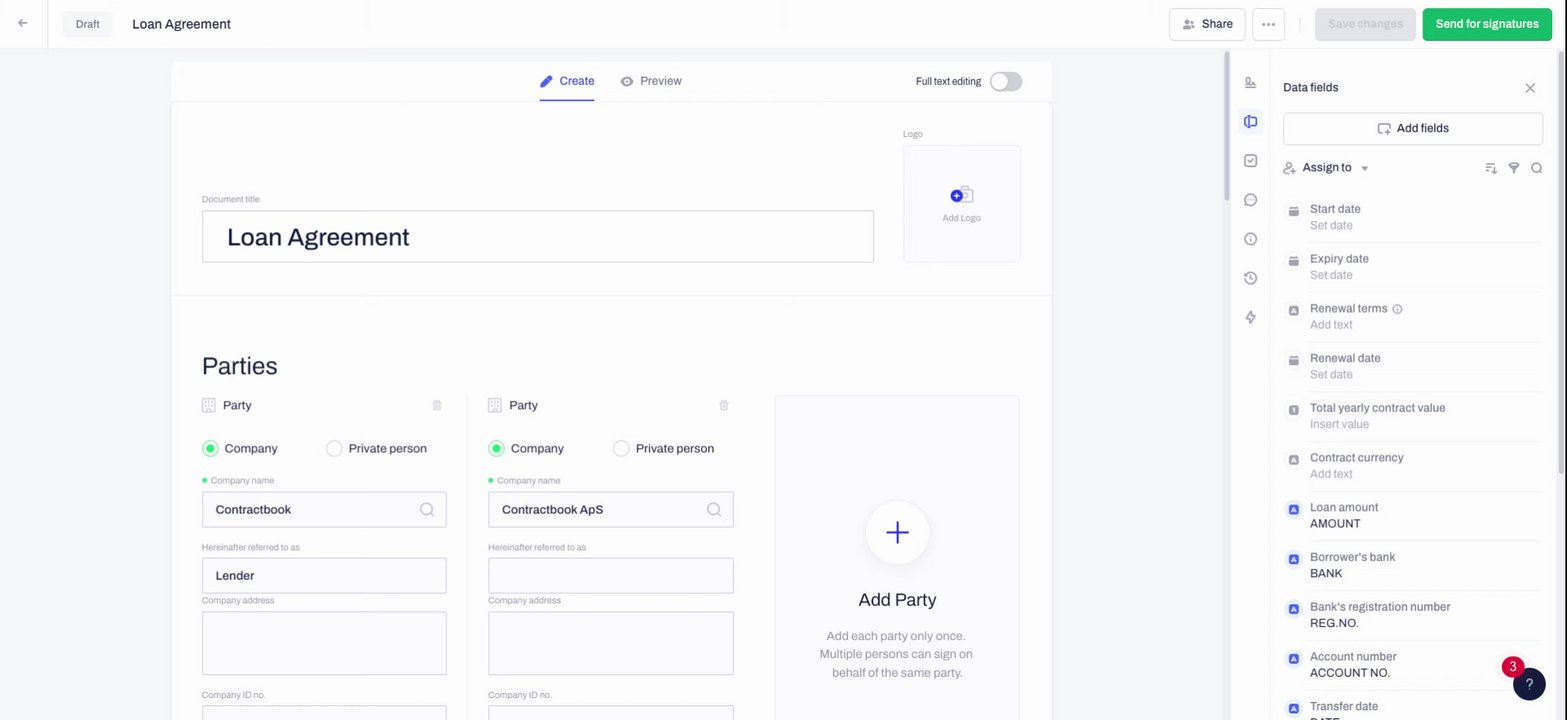The height and width of the screenshot is (720, 1567).
Task: Click the Account number field type icon
Action: click(1293, 659)
